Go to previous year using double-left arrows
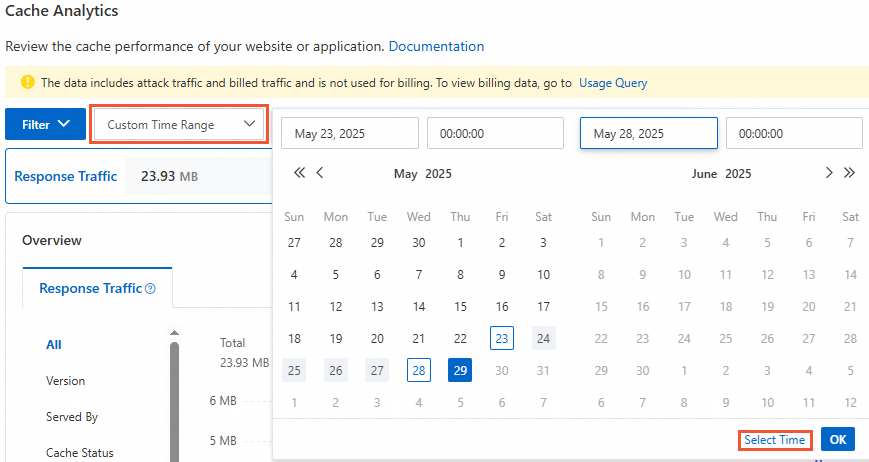 point(299,173)
